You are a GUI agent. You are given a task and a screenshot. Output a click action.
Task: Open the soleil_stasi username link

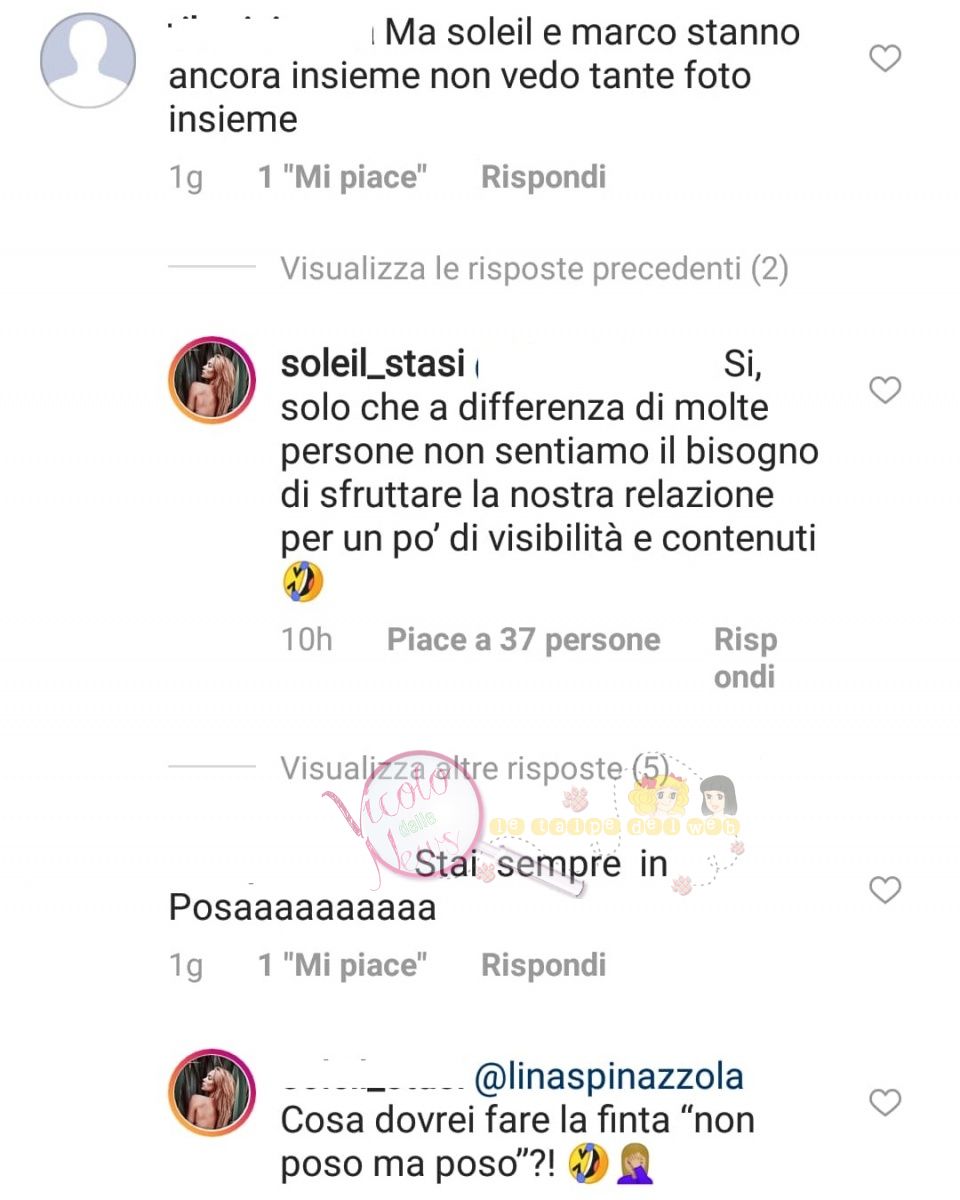tap(373, 364)
